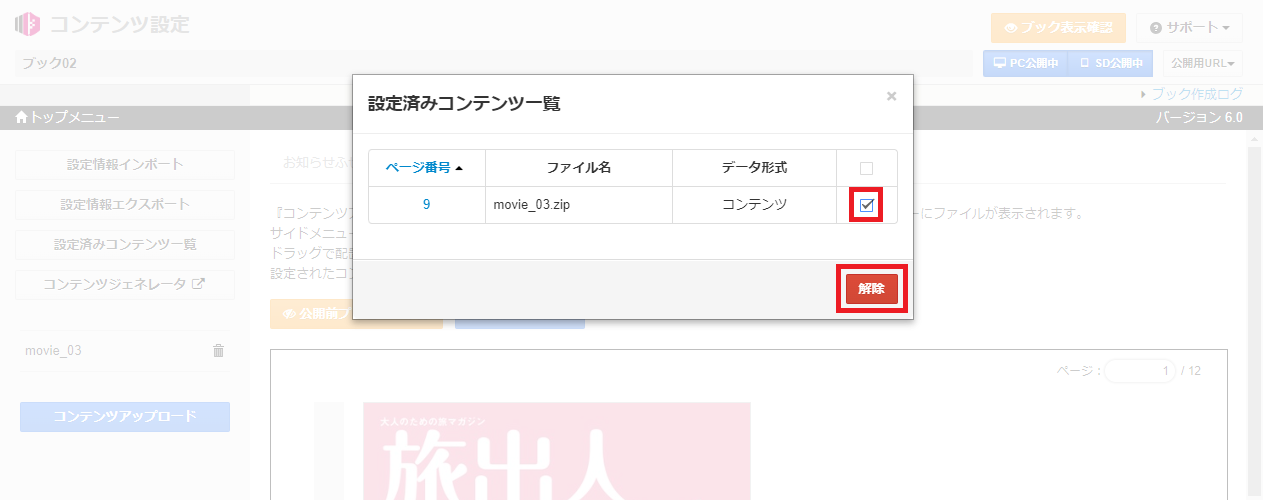The width and height of the screenshot is (1263, 500).
Task: Toggle SD公開中 status button
Action: coord(1110,63)
